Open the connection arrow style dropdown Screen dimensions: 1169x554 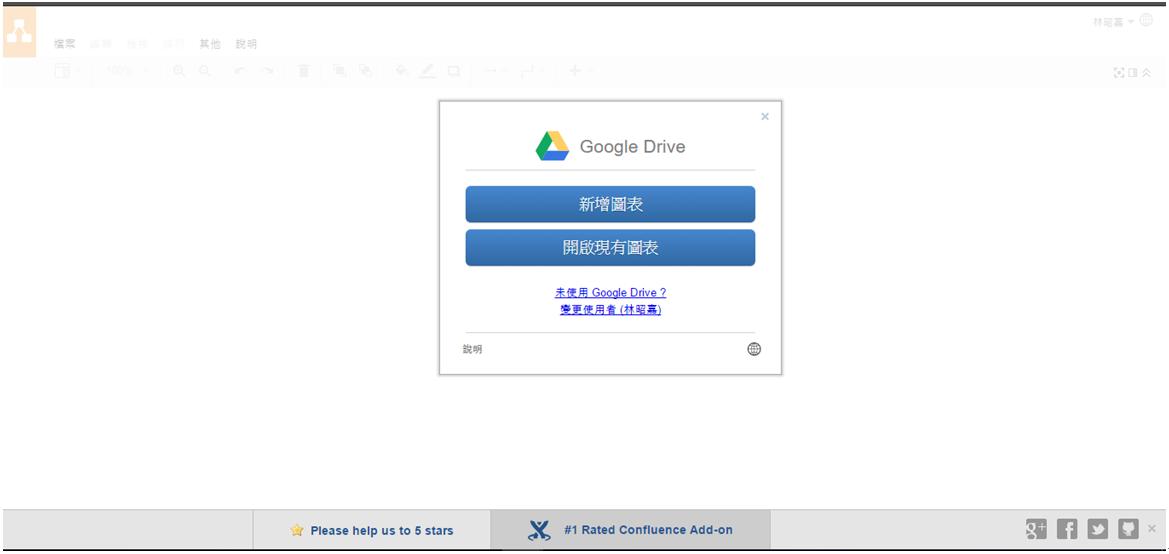point(495,71)
